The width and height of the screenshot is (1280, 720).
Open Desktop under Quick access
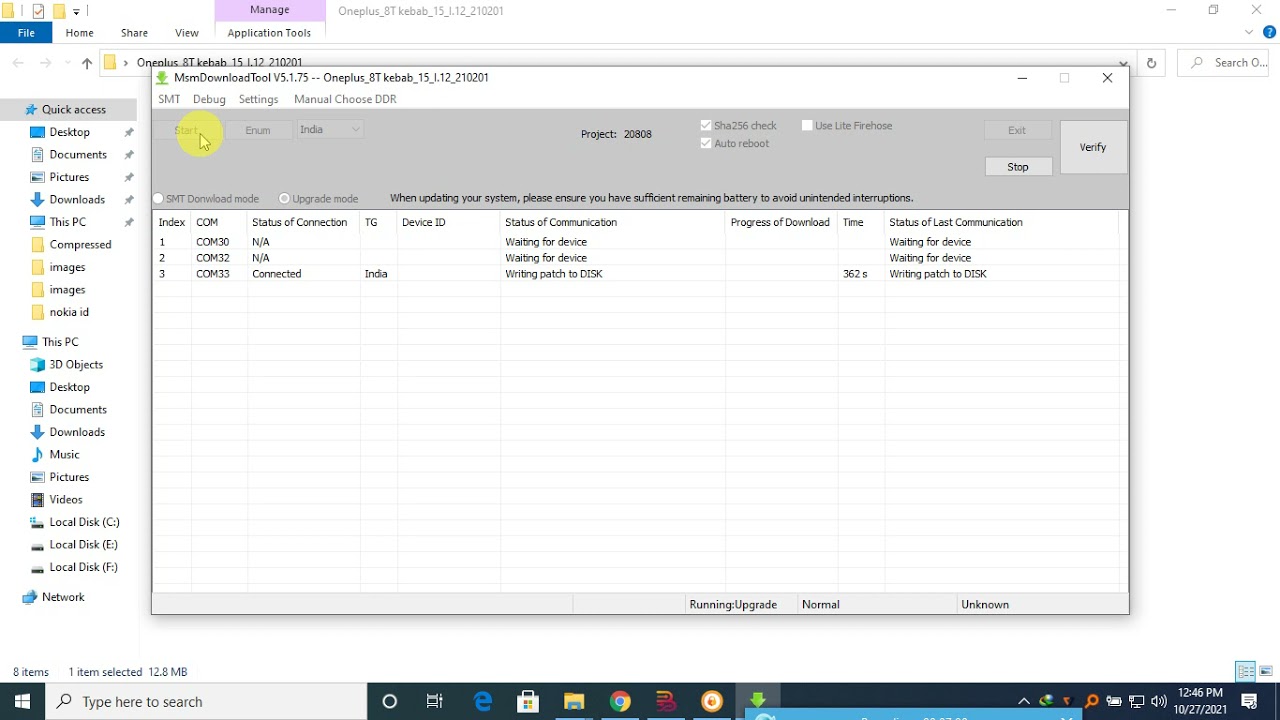pos(69,132)
